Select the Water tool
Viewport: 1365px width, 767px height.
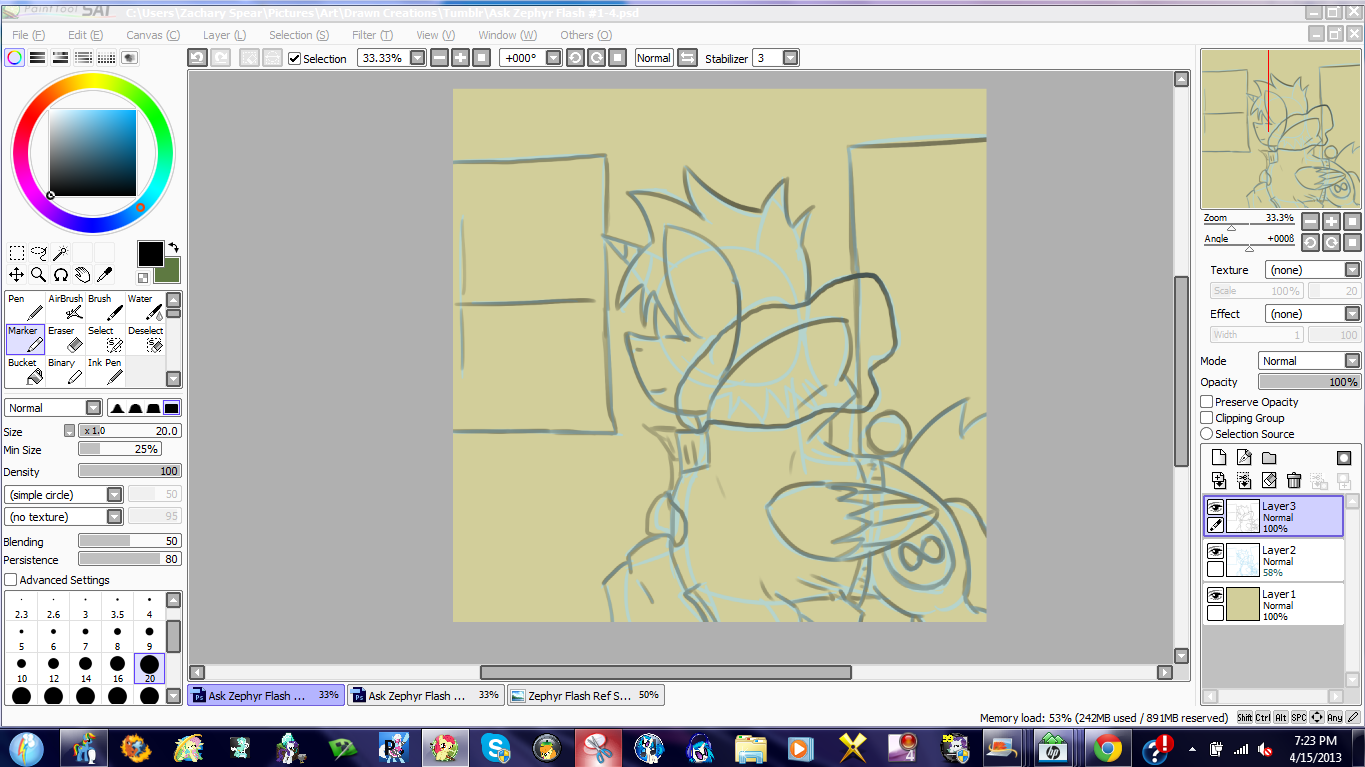coord(145,307)
